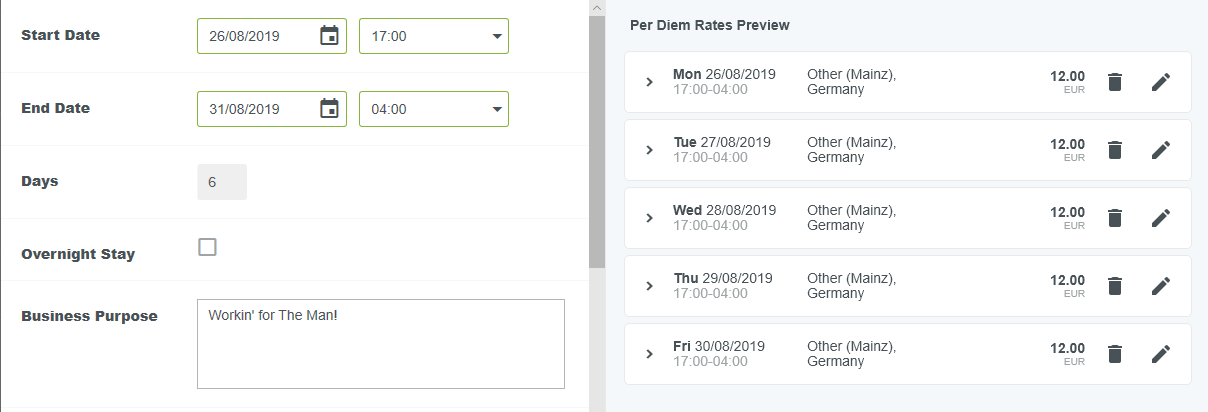
Task: Open the end time 04:00 dropdown
Action: point(433,109)
